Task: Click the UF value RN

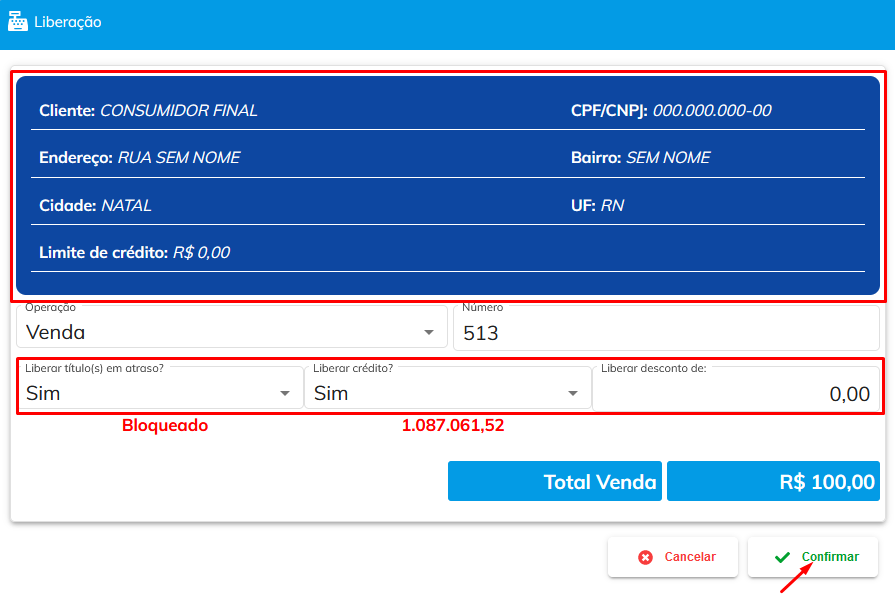Action: 612,205
